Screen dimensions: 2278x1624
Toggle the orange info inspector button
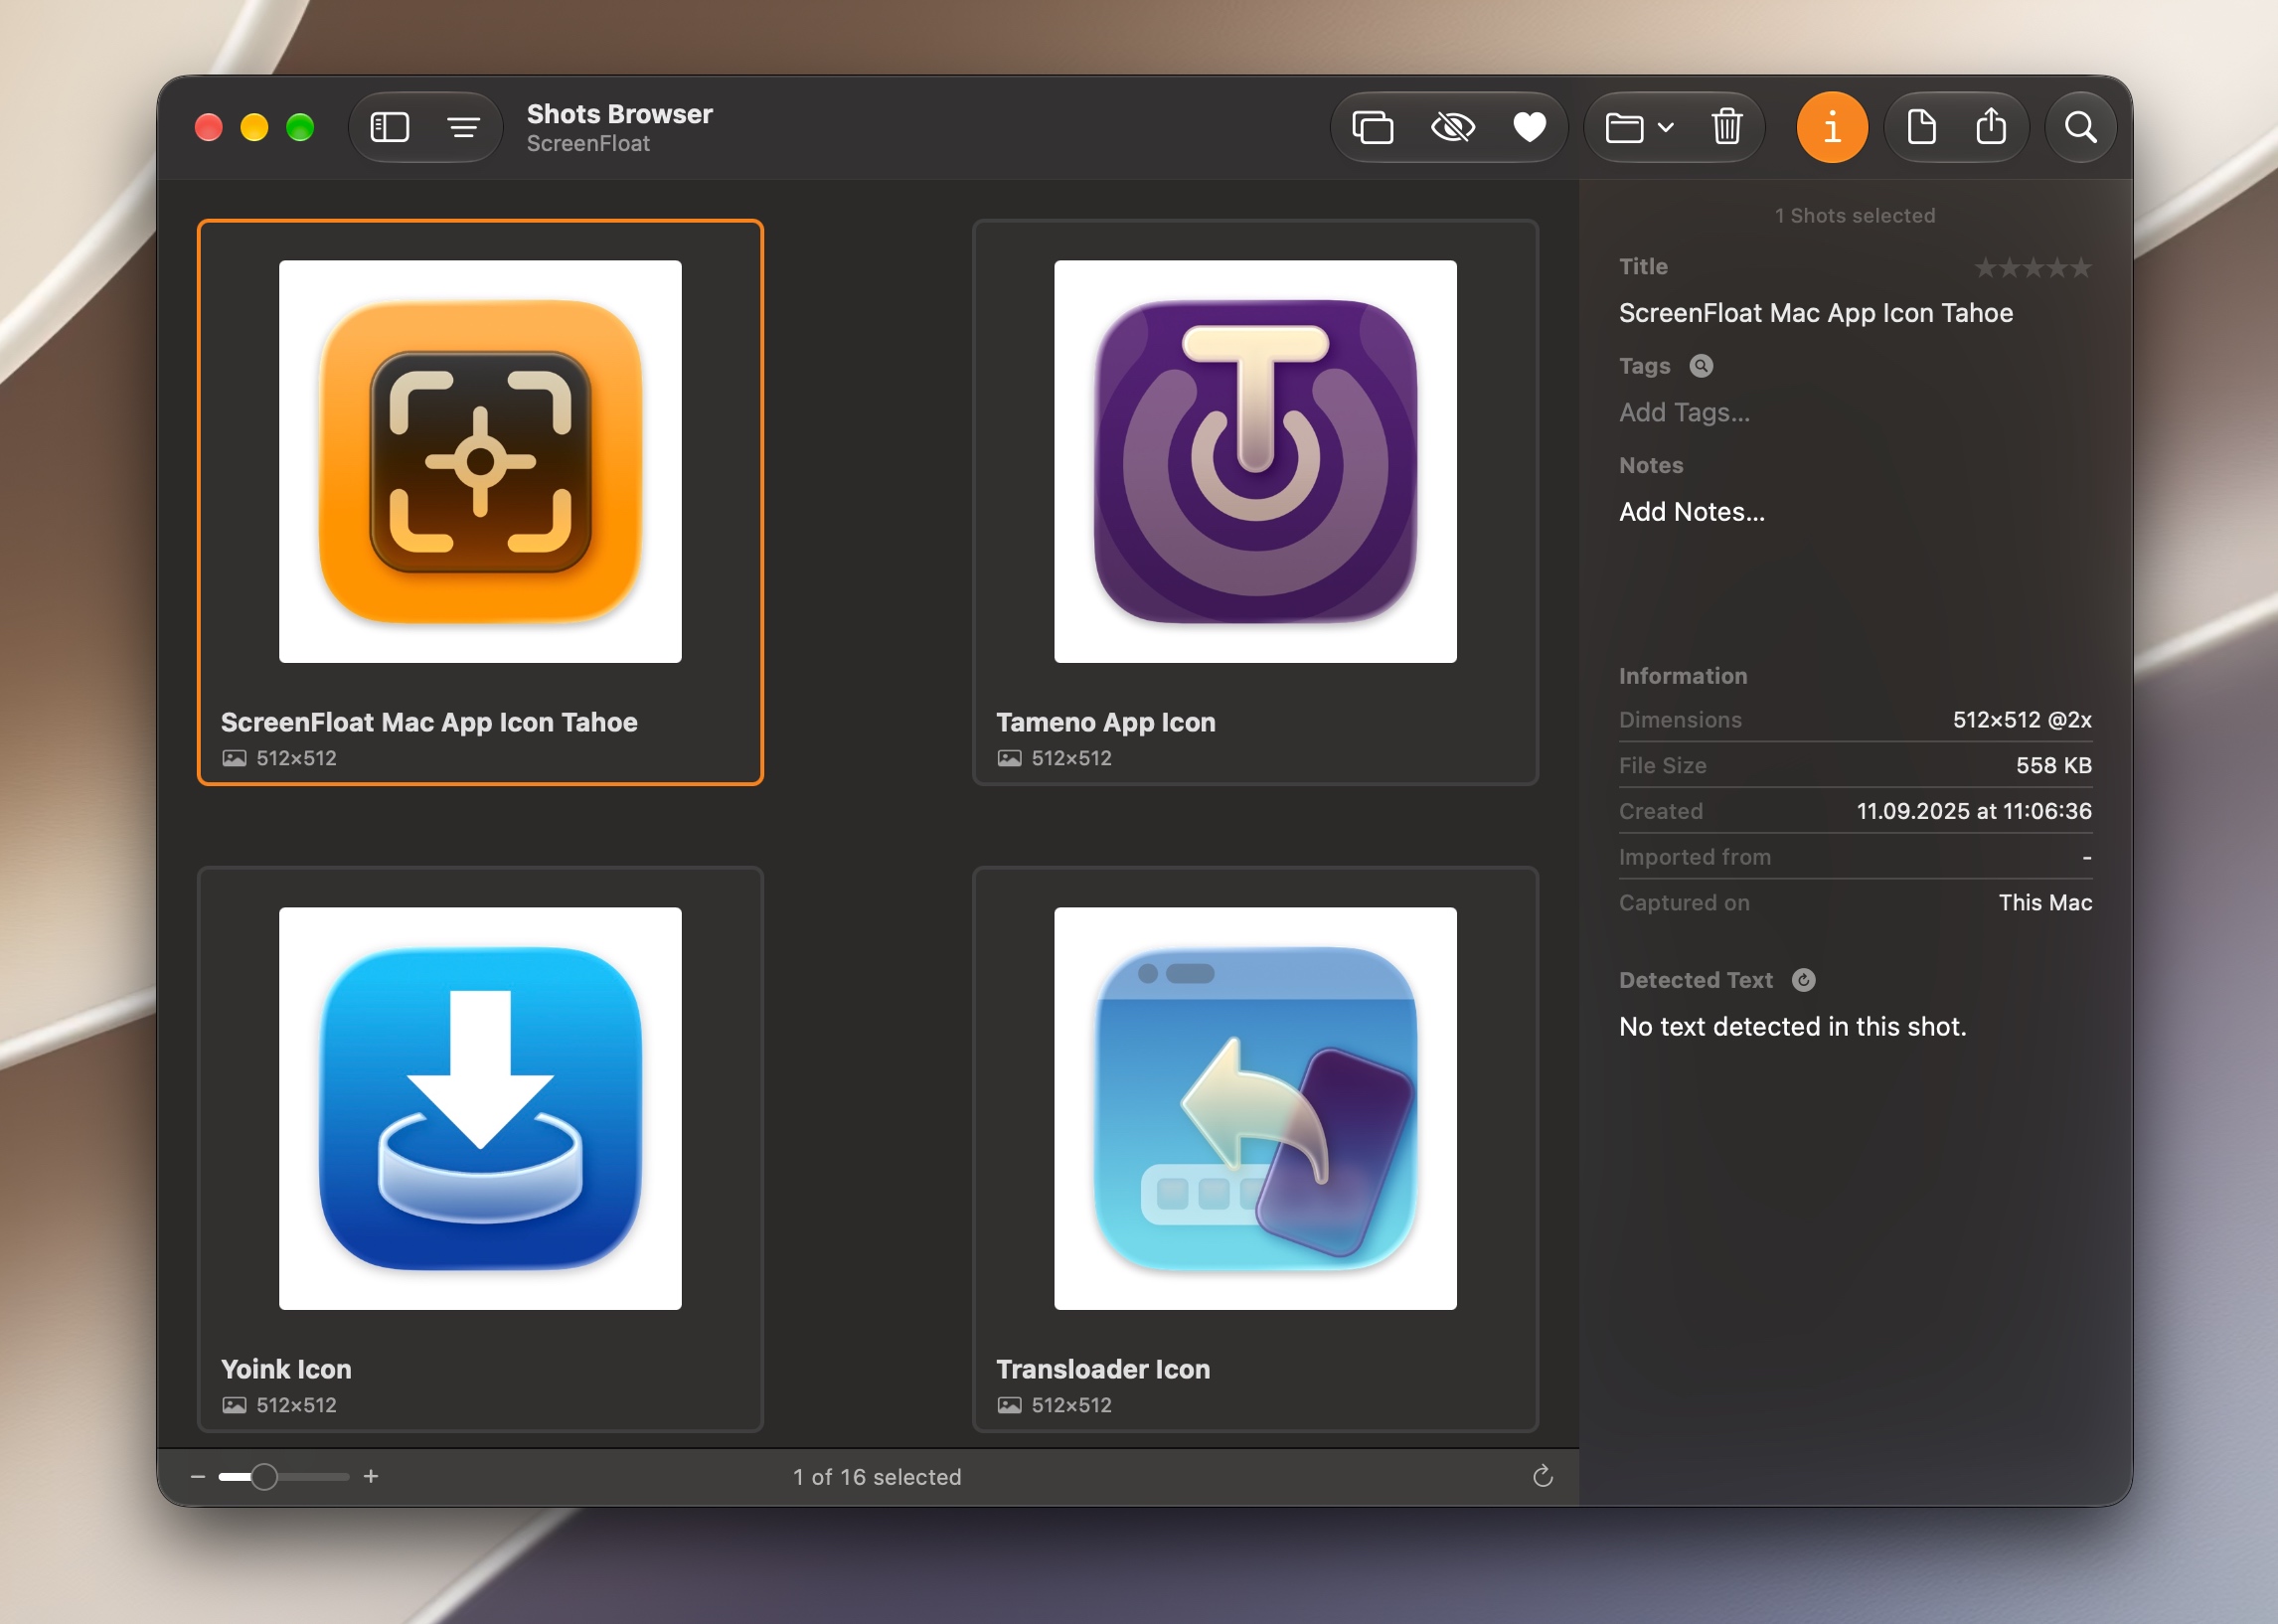(1832, 127)
